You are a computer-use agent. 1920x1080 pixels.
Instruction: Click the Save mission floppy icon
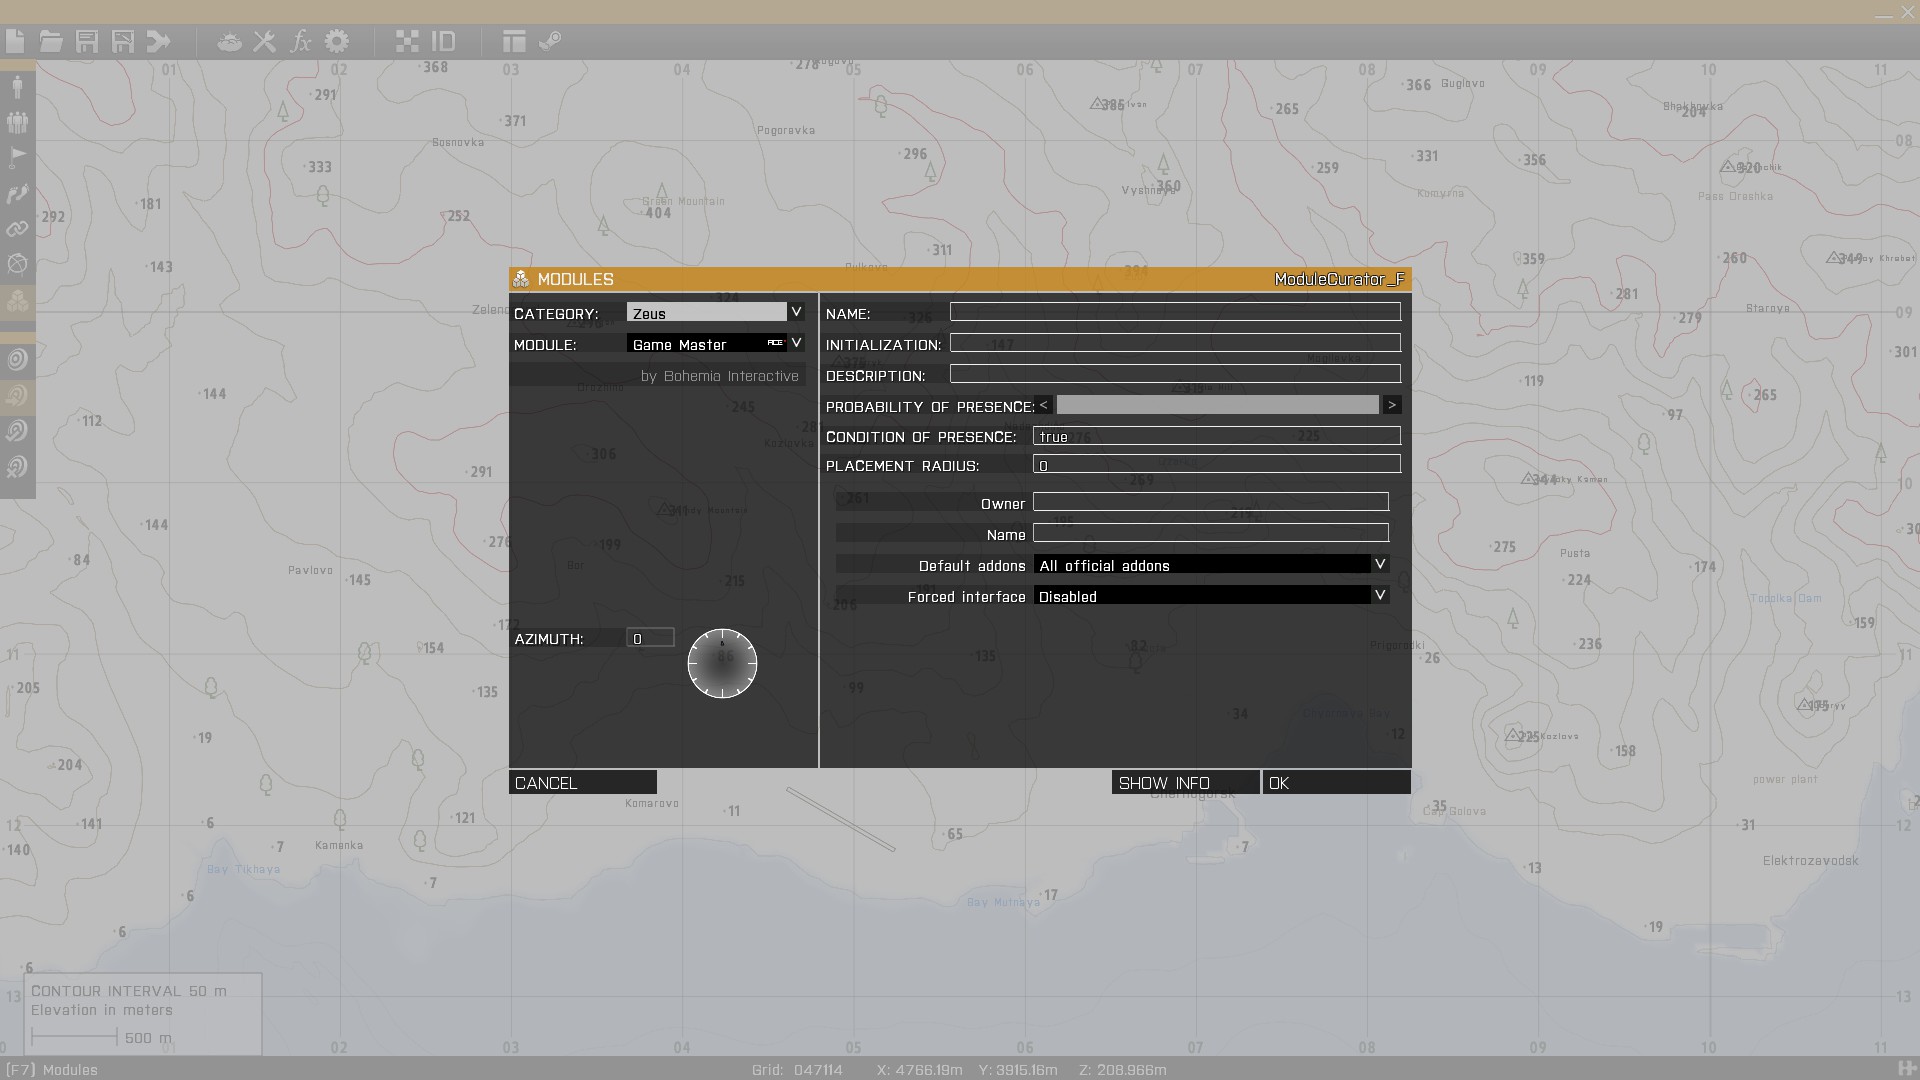coord(87,41)
